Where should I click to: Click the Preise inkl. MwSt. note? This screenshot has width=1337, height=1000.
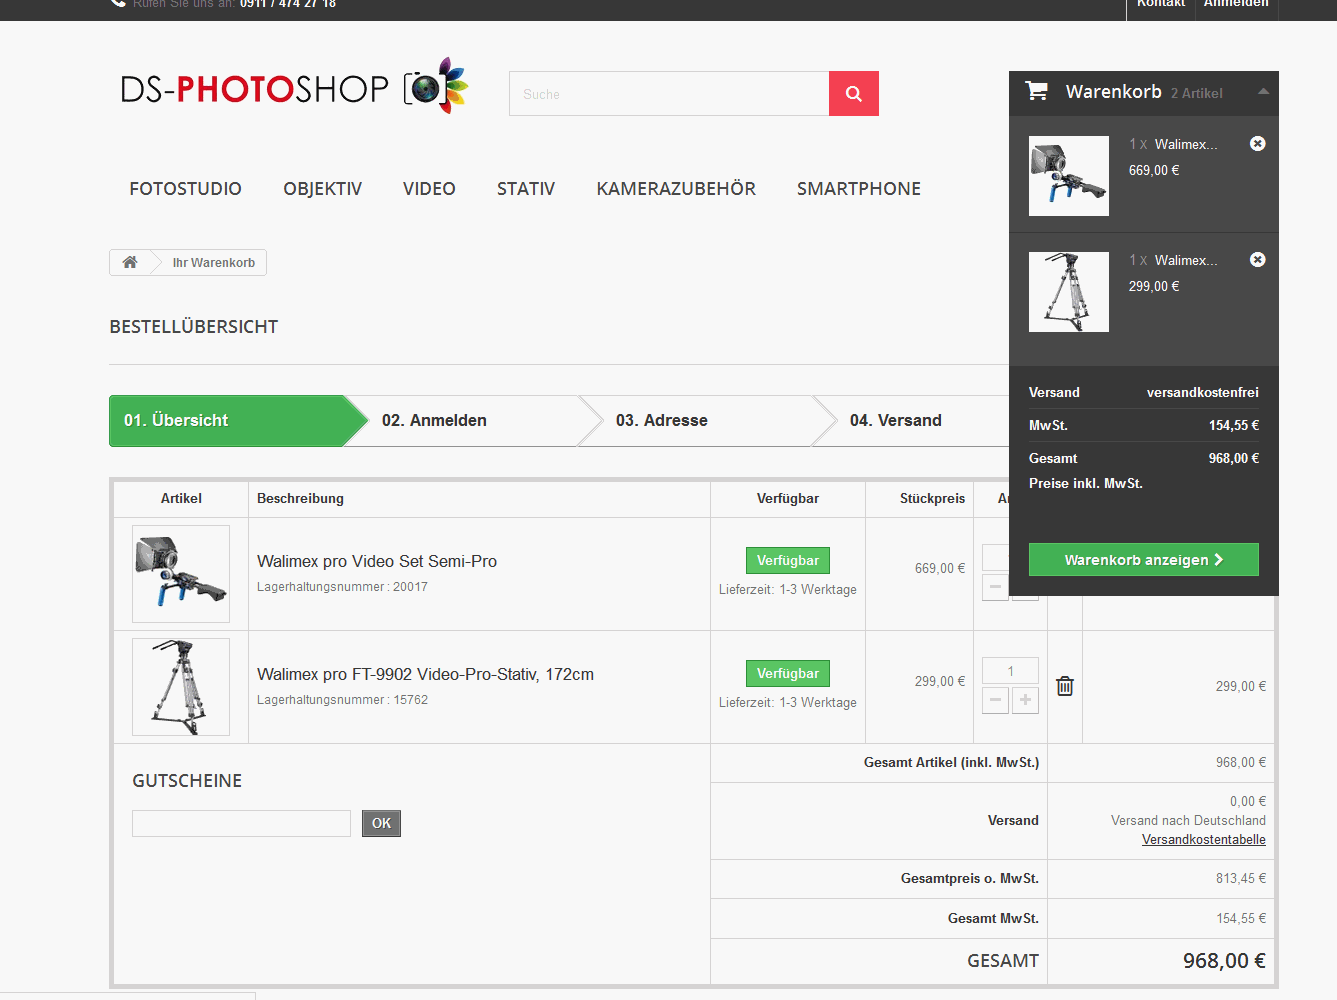[x=1086, y=484]
